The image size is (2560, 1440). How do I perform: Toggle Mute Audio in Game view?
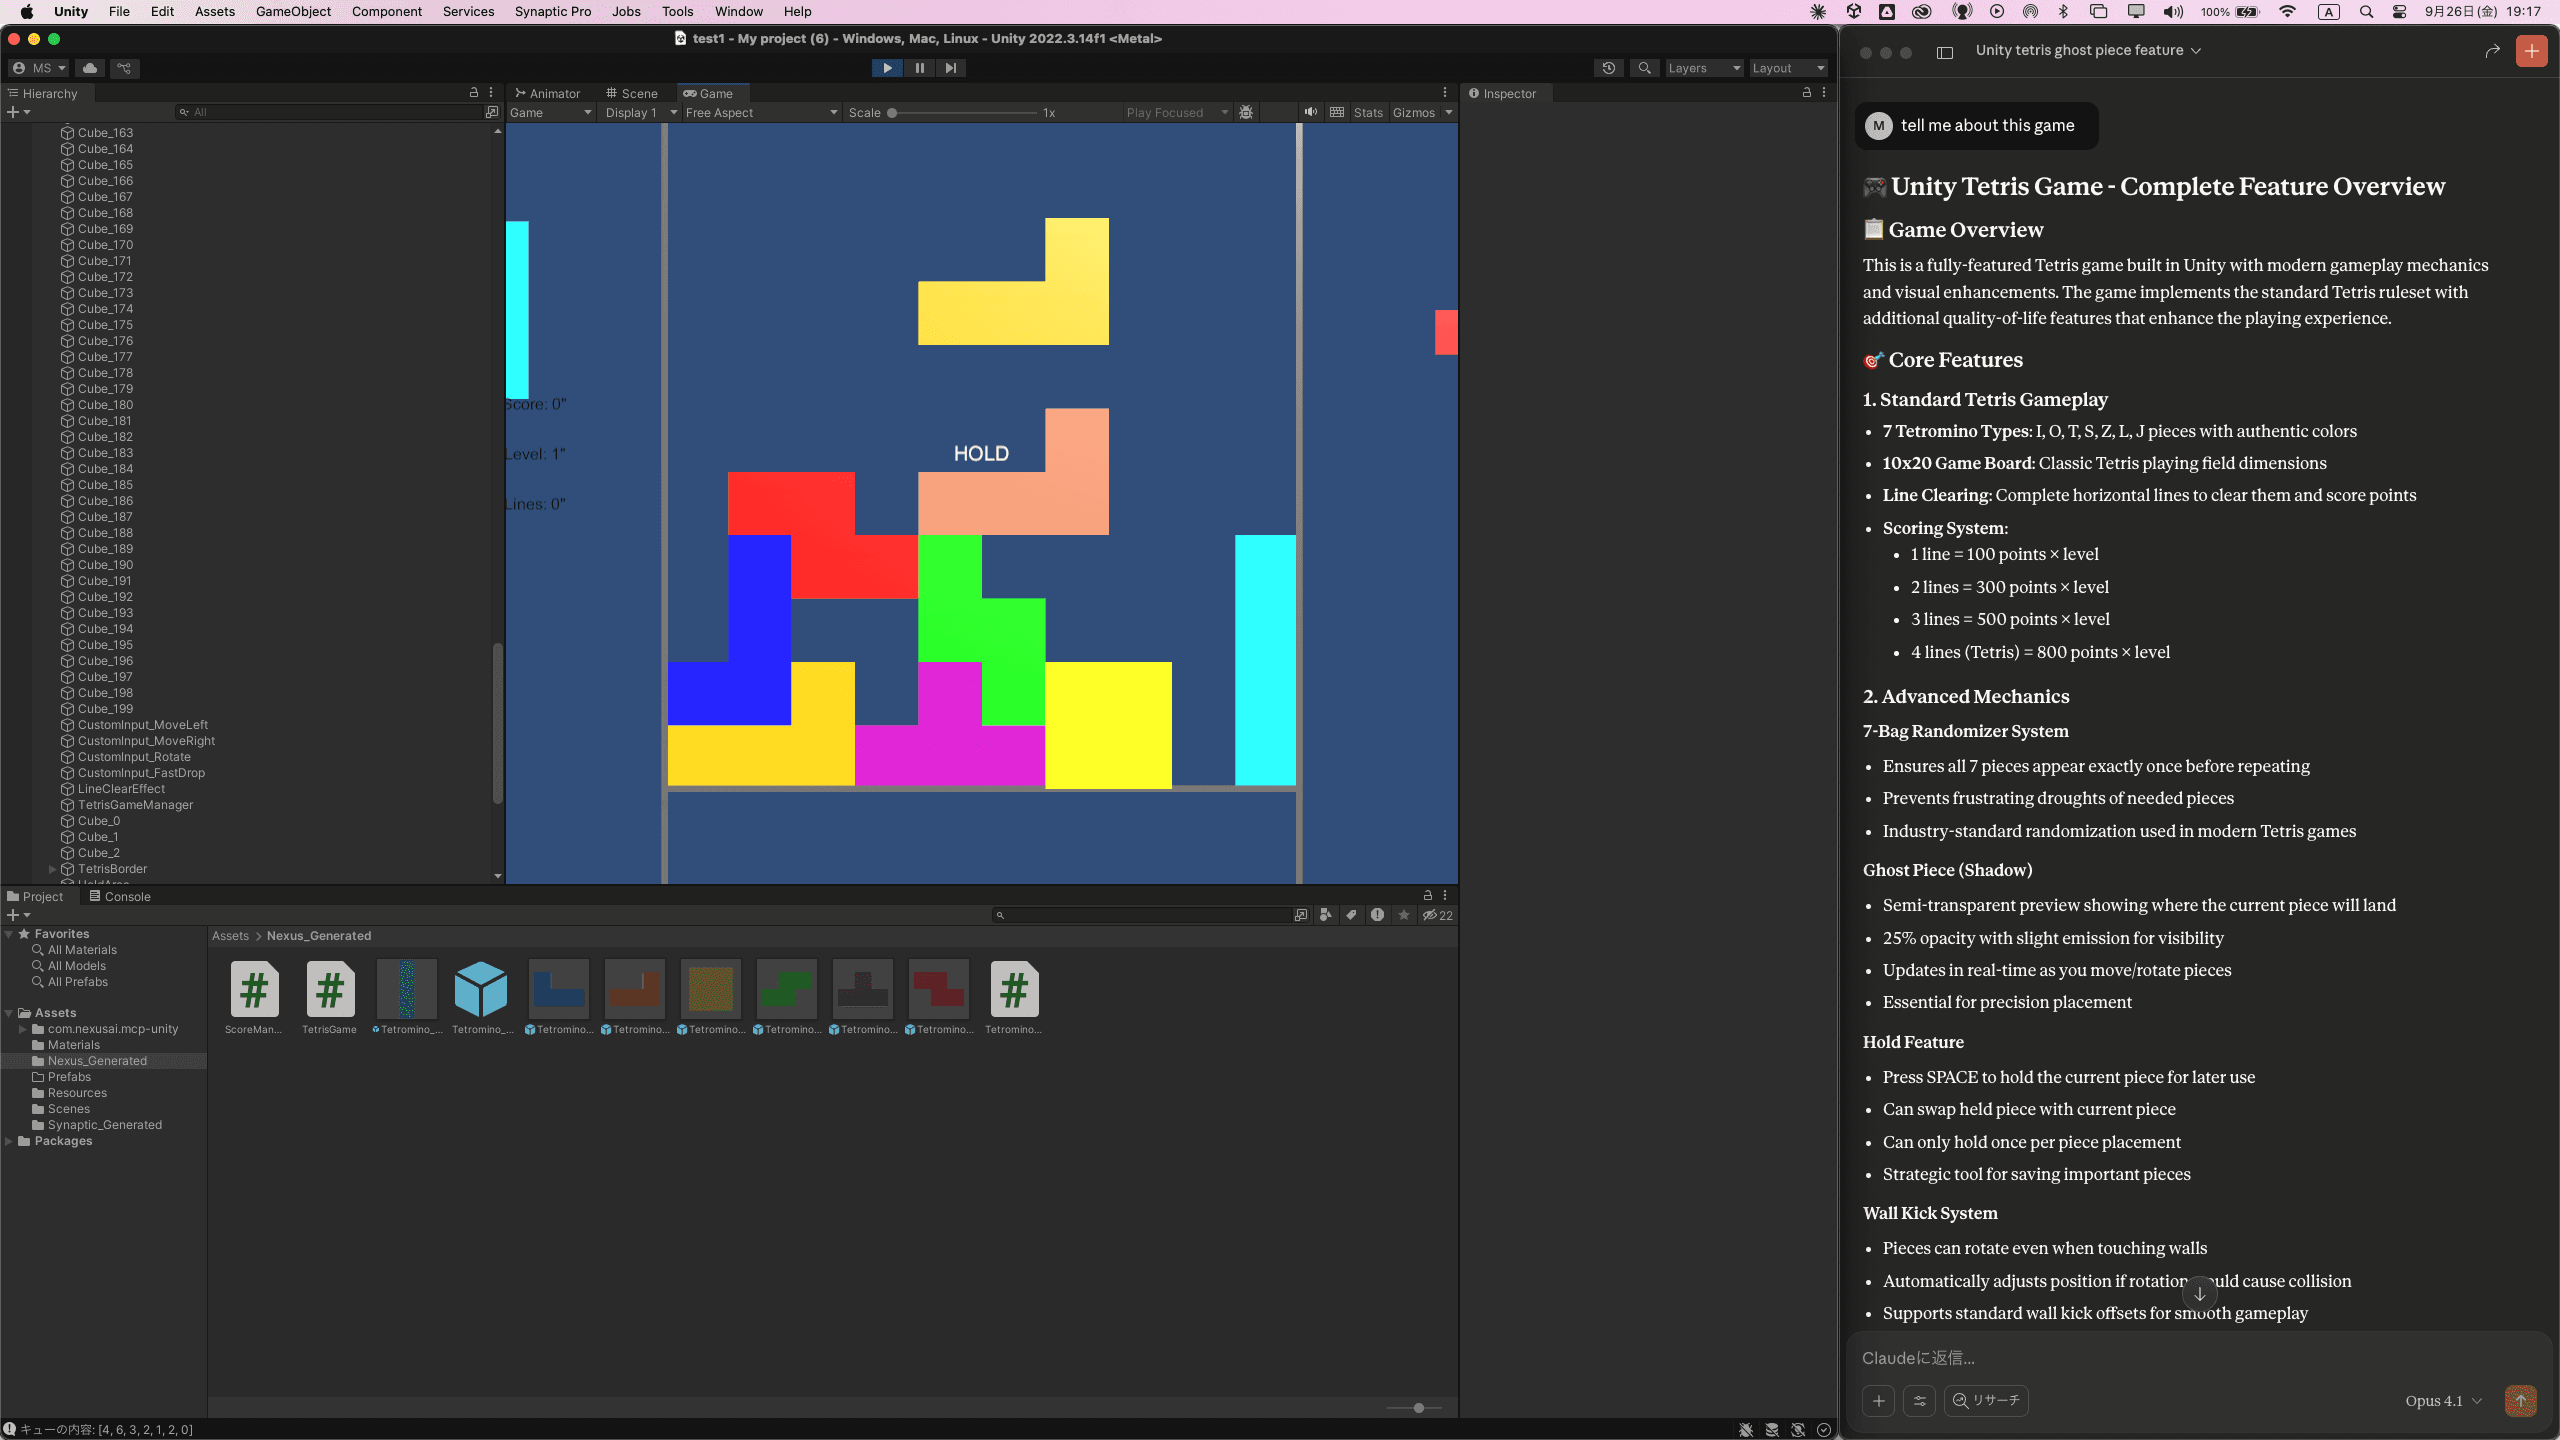(x=1310, y=112)
